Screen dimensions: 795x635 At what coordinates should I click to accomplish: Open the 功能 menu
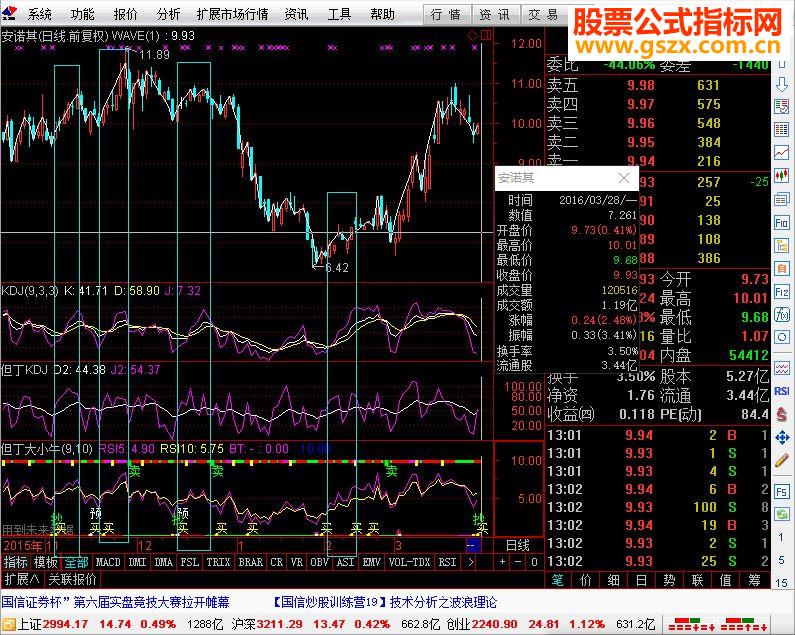(82, 14)
